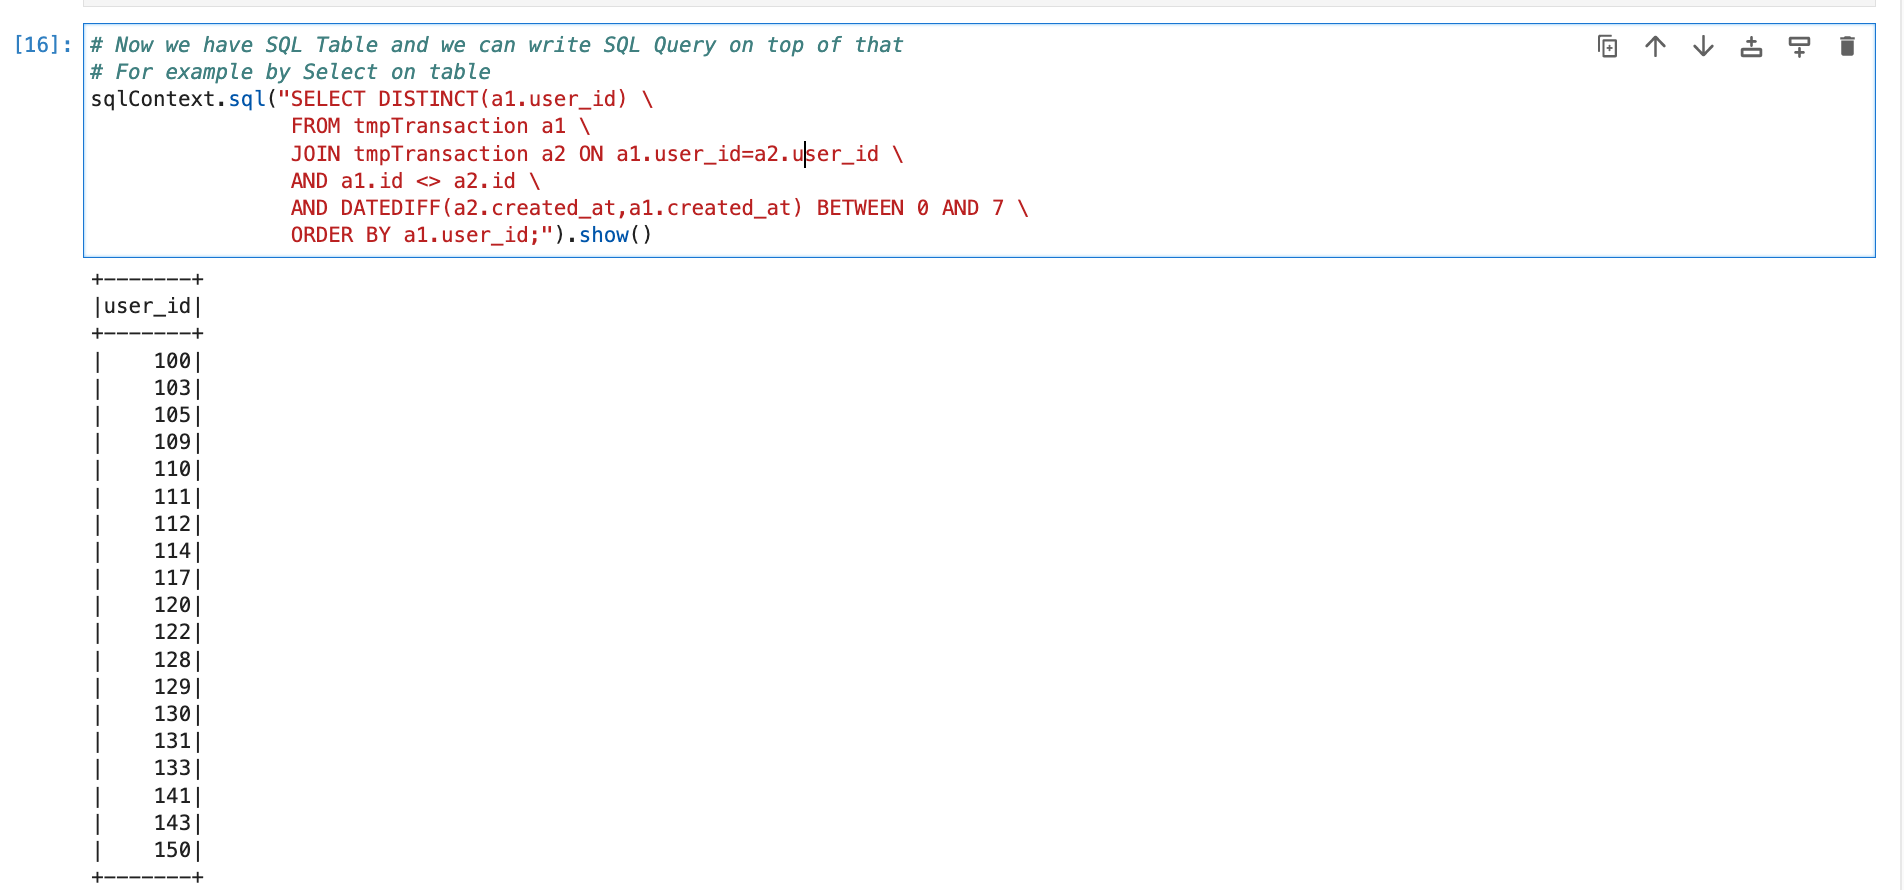Click on DATEDIFF in the query
The width and height of the screenshot is (1904, 890).
pyautogui.click(x=390, y=208)
